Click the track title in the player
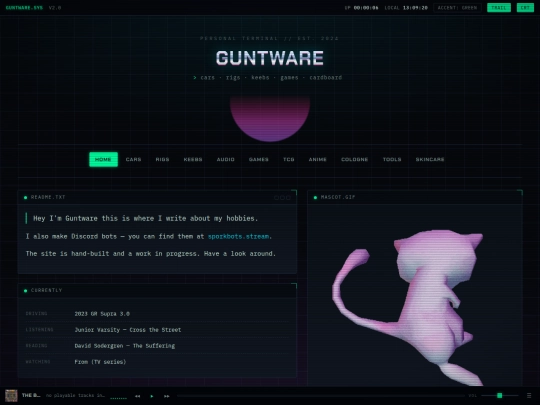This screenshot has width=540, height=405. point(31,395)
